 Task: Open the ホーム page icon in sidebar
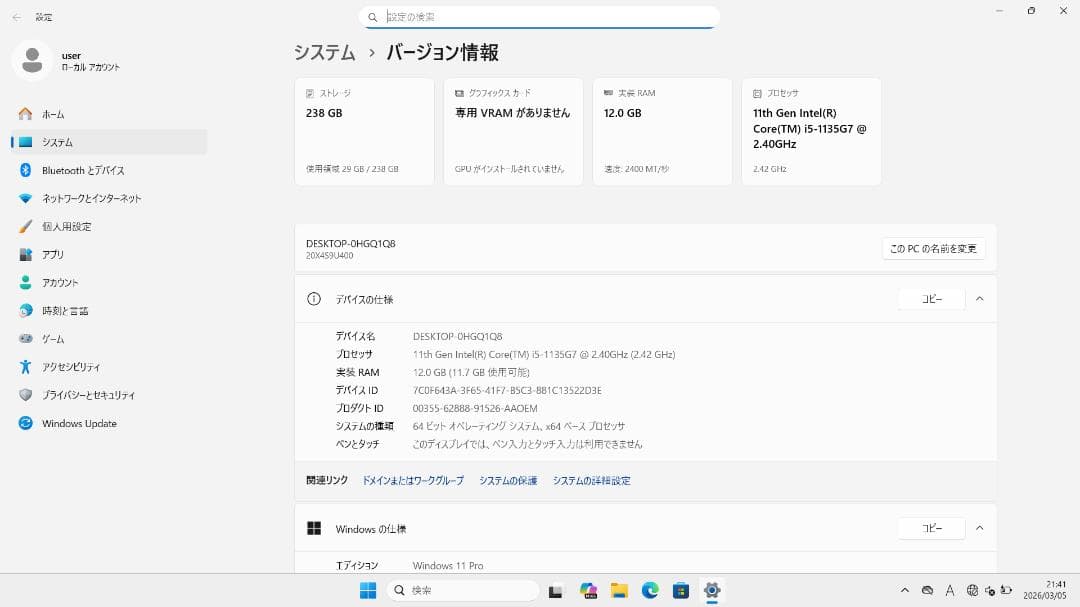point(25,114)
